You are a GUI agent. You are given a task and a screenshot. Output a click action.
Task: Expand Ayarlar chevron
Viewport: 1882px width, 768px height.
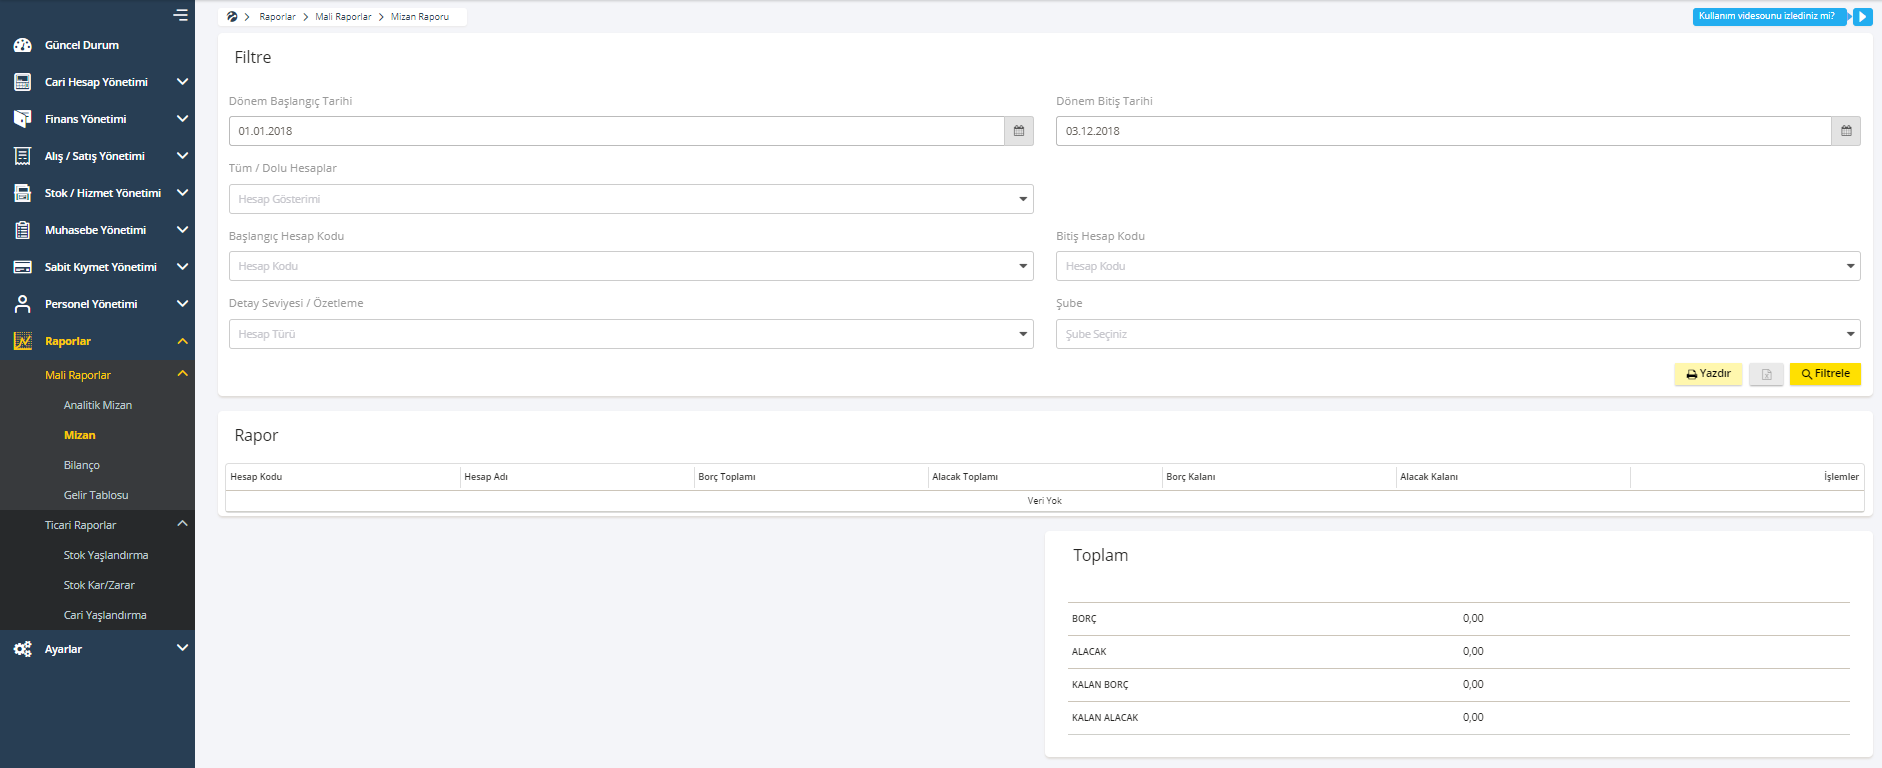(x=182, y=648)
